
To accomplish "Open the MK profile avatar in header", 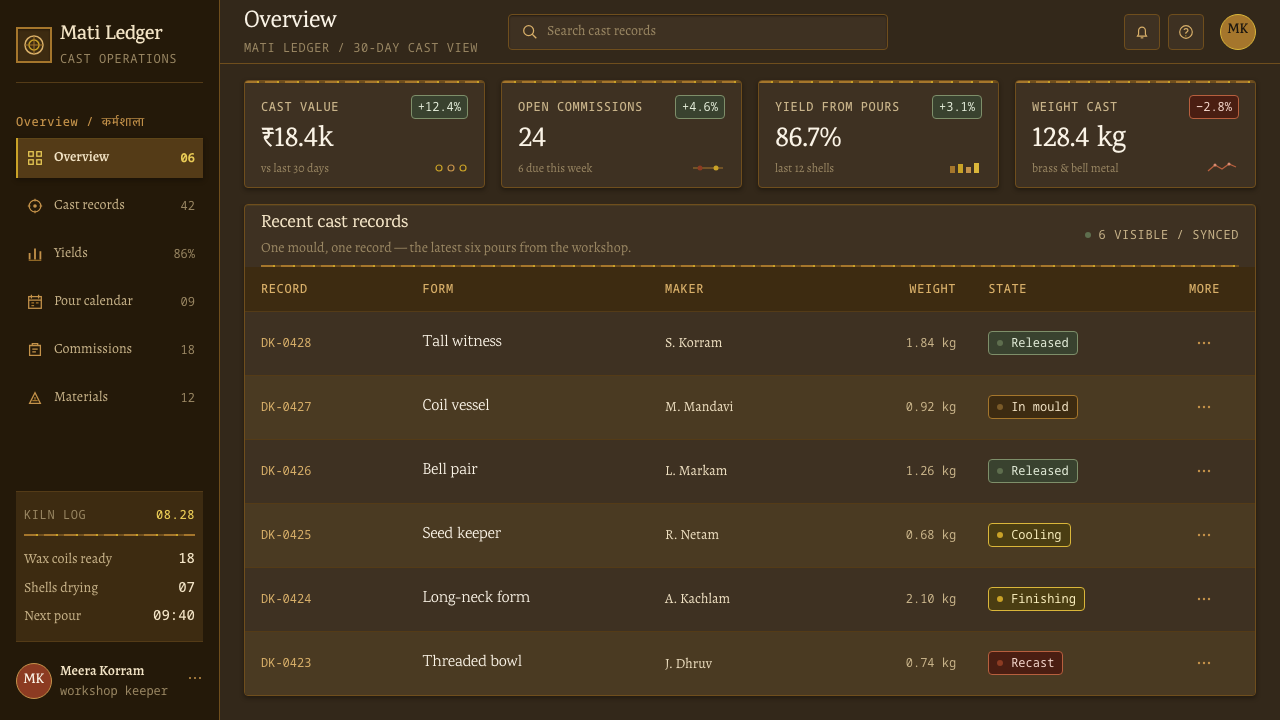I will (1238, 32).
